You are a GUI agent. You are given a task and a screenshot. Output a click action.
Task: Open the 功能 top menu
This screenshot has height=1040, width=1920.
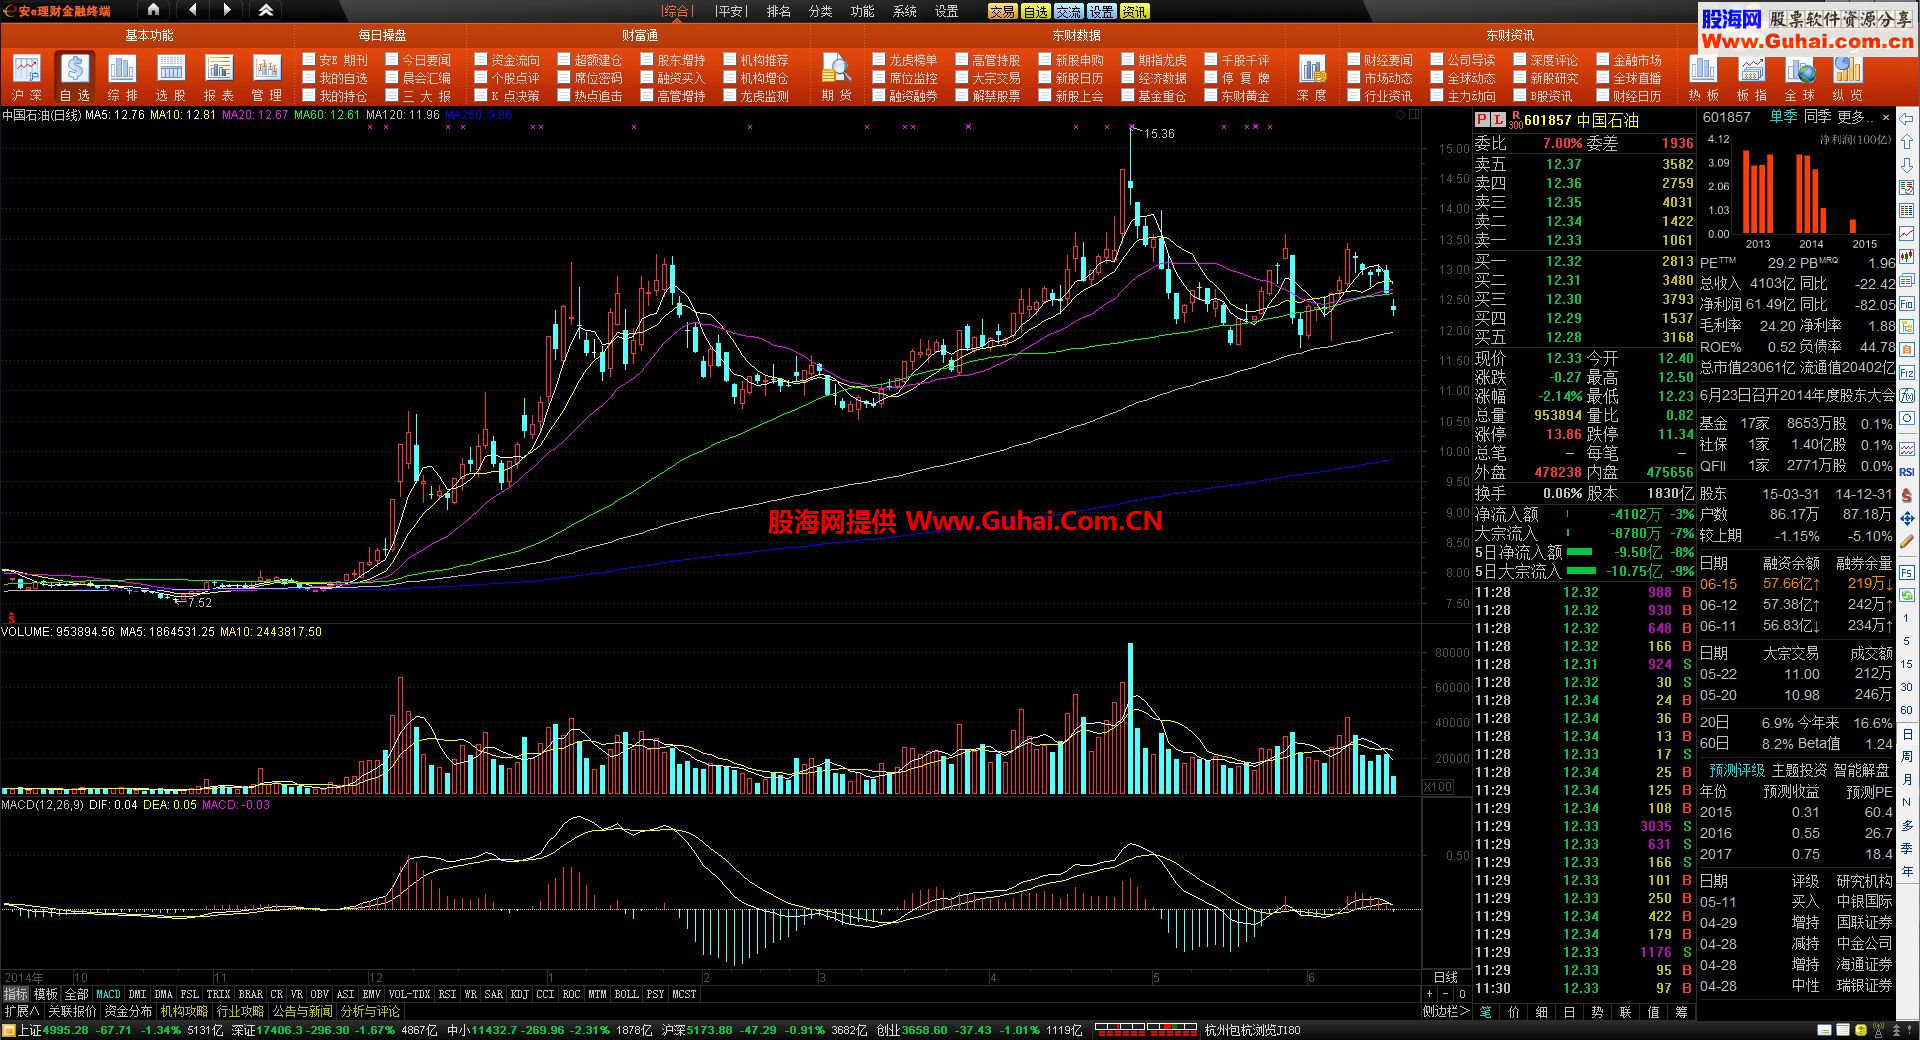pos(862,11)
